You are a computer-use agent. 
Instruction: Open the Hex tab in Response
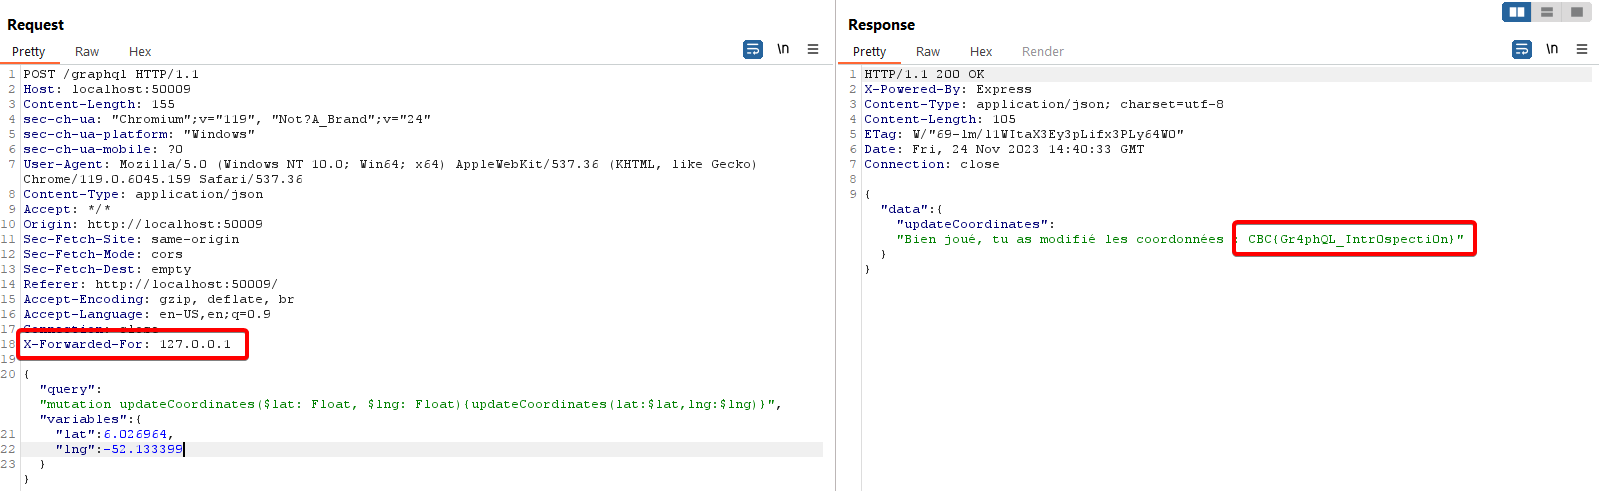pyautogui.click(x=981, y=52)
